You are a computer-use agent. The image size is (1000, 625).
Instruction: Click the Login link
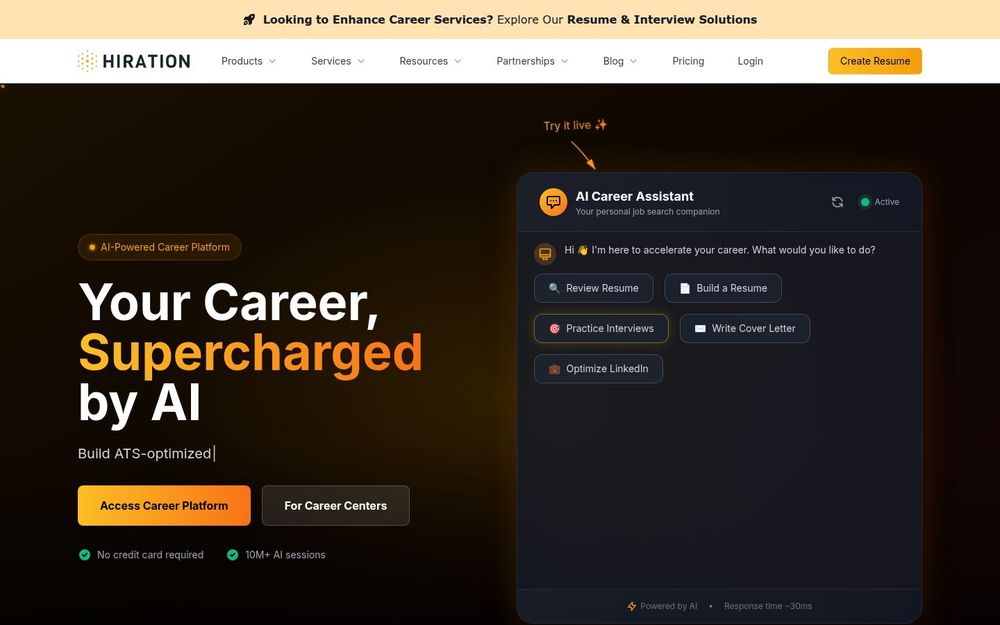point(750,61)
